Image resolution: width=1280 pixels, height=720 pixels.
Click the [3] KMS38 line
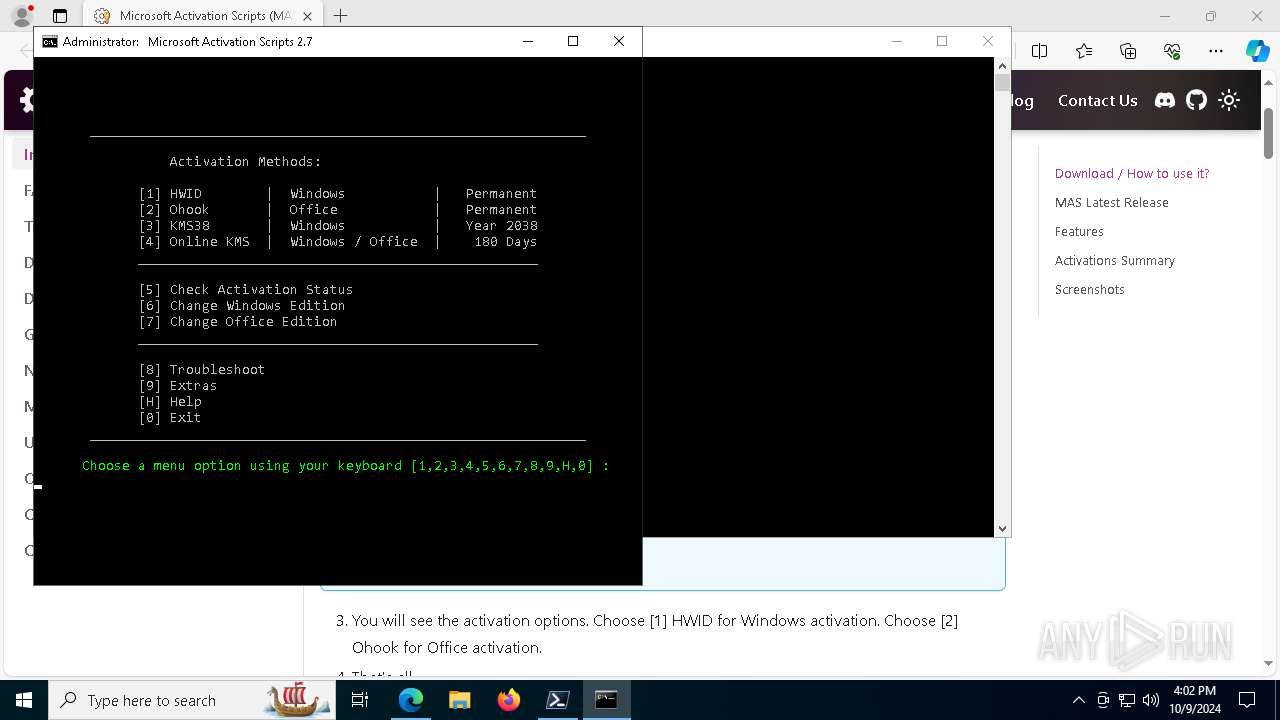tap(338, 225)
